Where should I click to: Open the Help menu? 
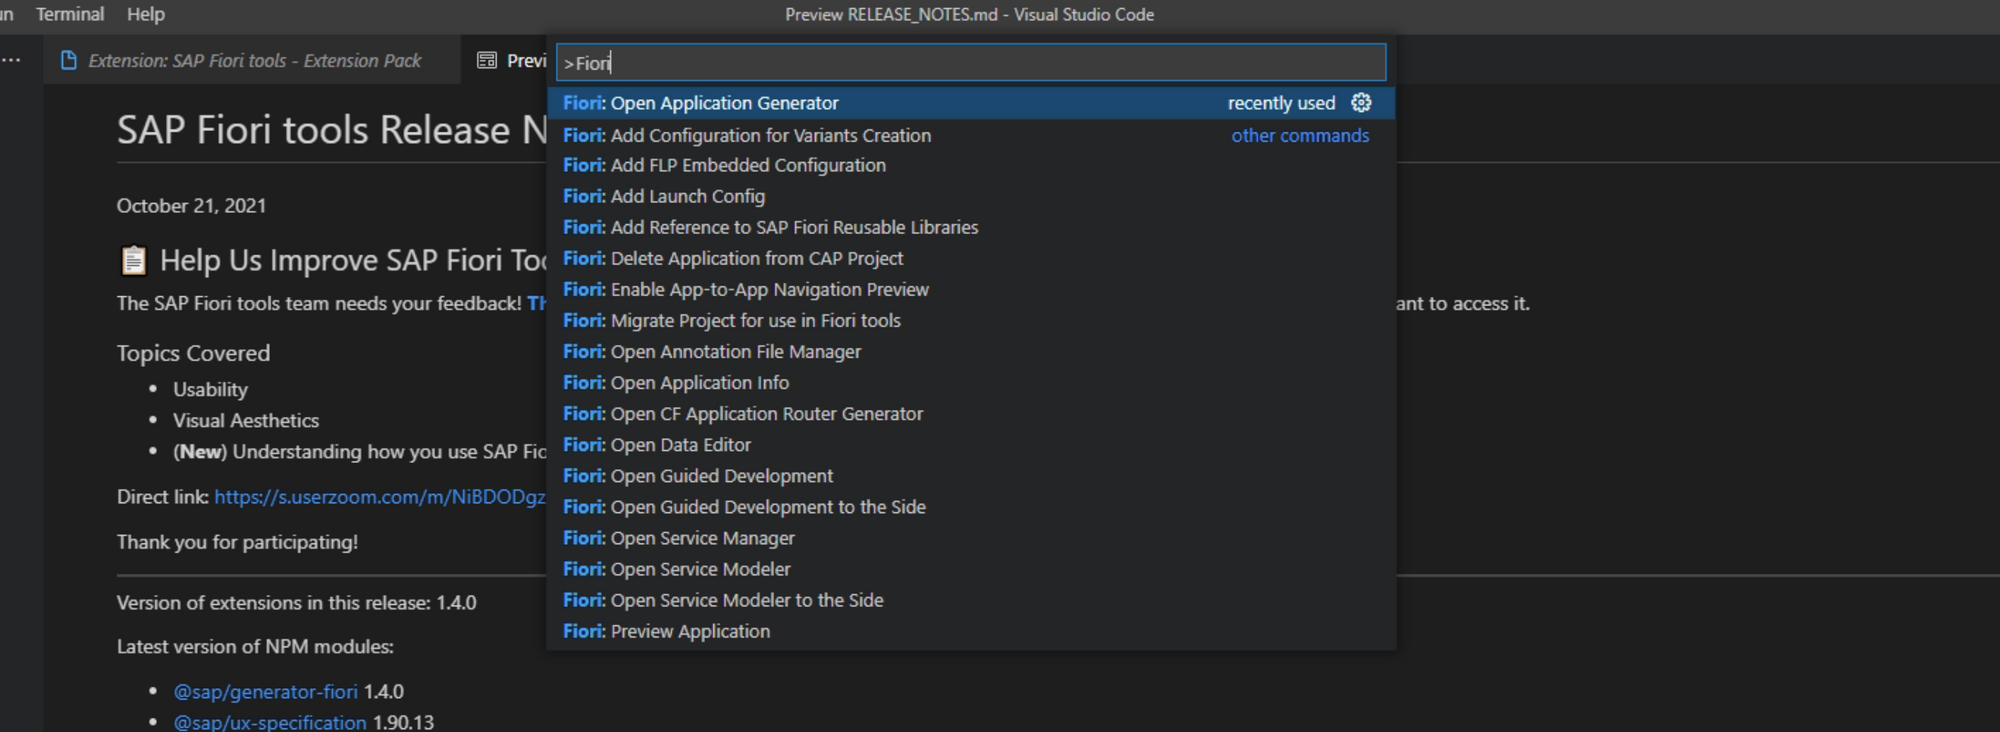click(x=146, y=14)
